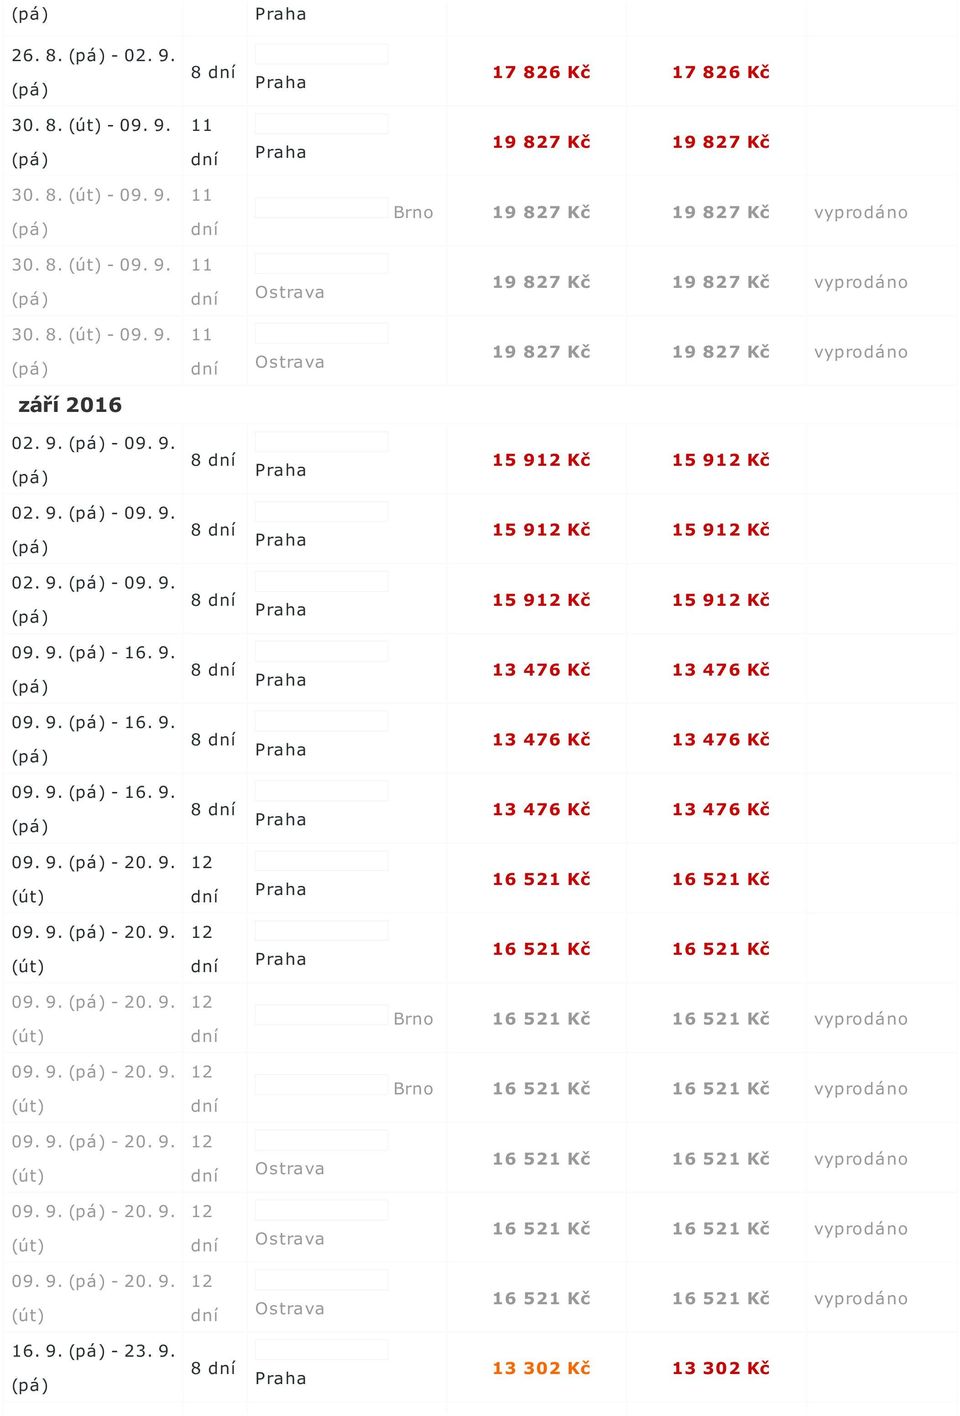Select the 16. 9. (pá) - 23. 9. date

tap(93, 1368)
